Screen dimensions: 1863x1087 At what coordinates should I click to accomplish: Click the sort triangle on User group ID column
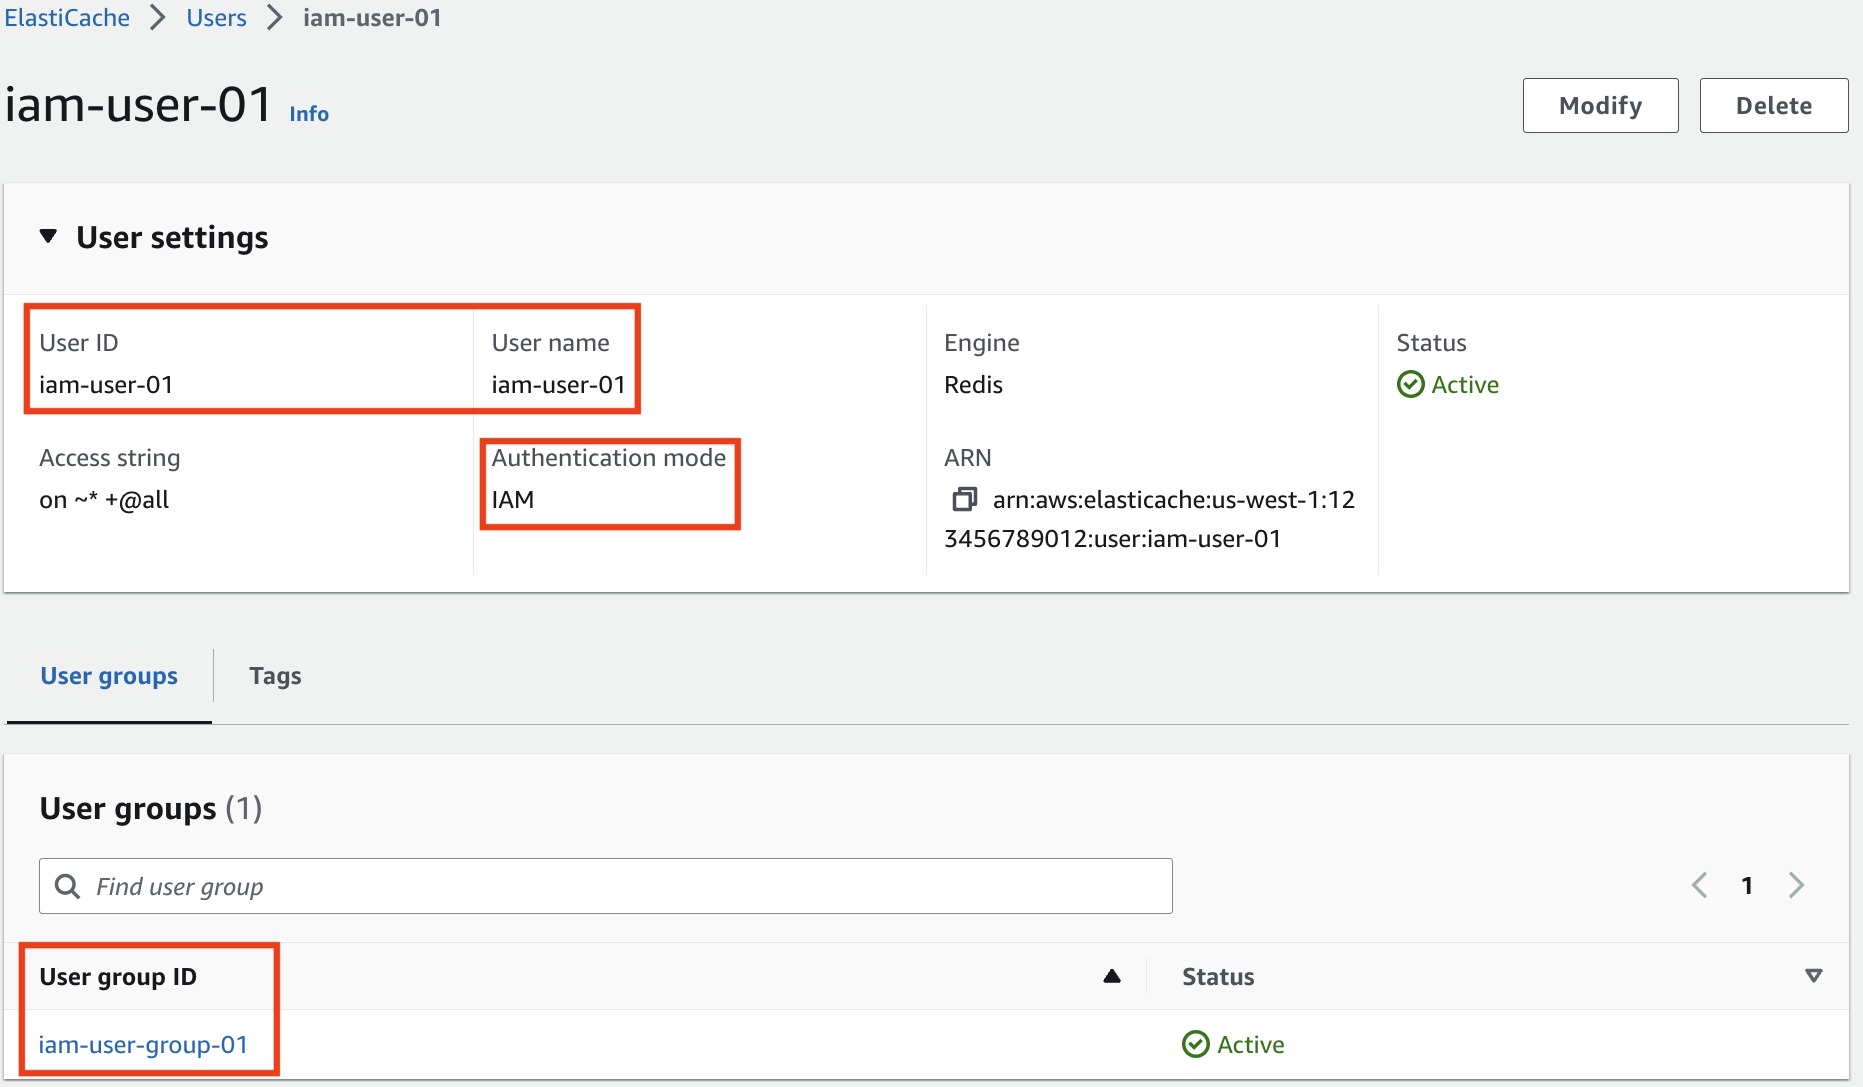click(1112, 976)
